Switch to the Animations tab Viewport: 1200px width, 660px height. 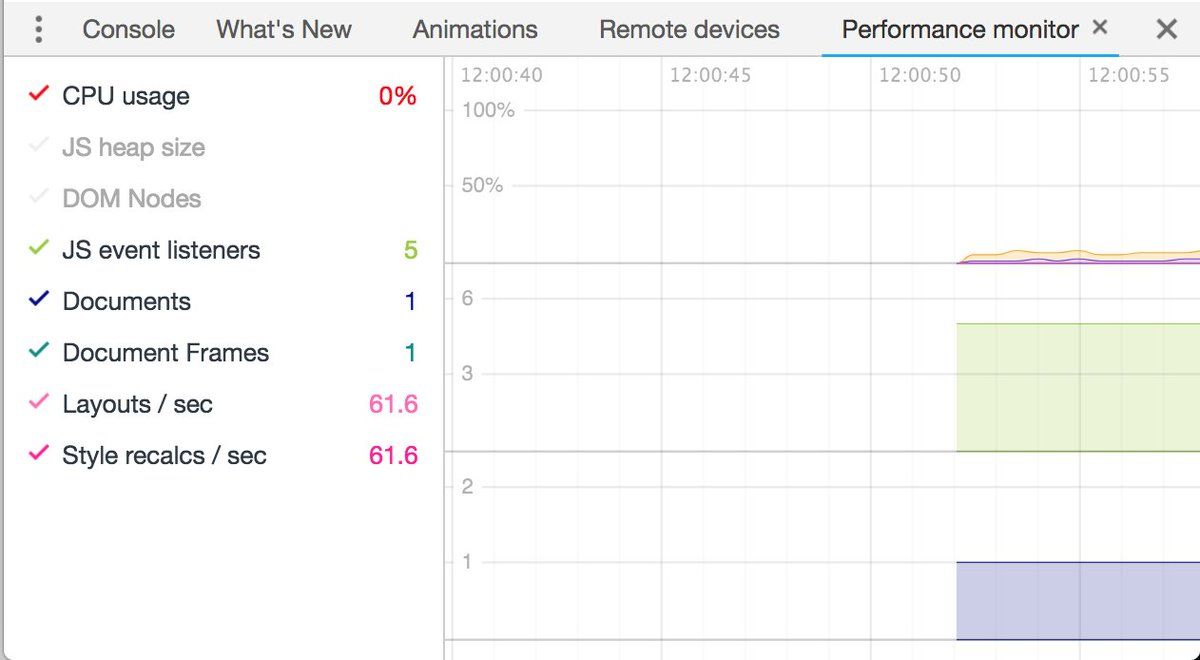pyautogui.click(x=475, y=30)
